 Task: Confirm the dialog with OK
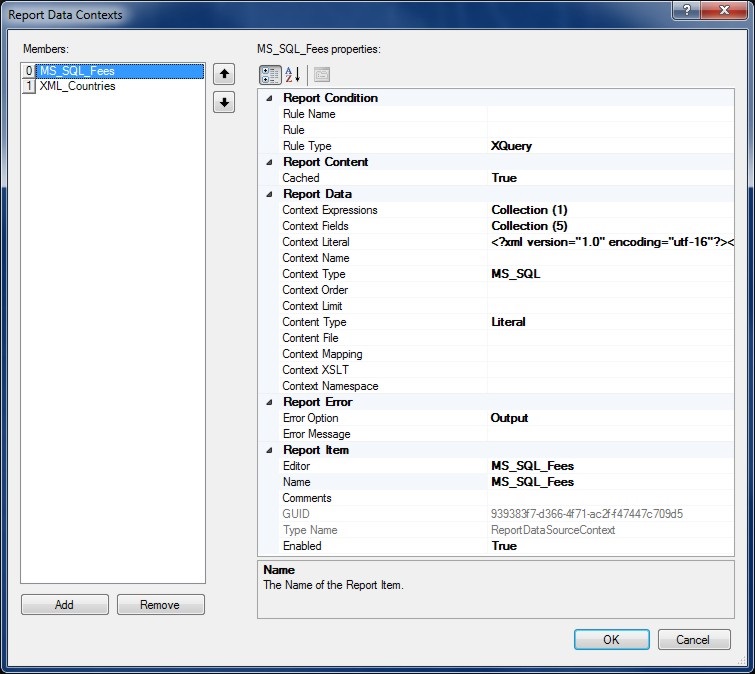(x=611, y=640)
